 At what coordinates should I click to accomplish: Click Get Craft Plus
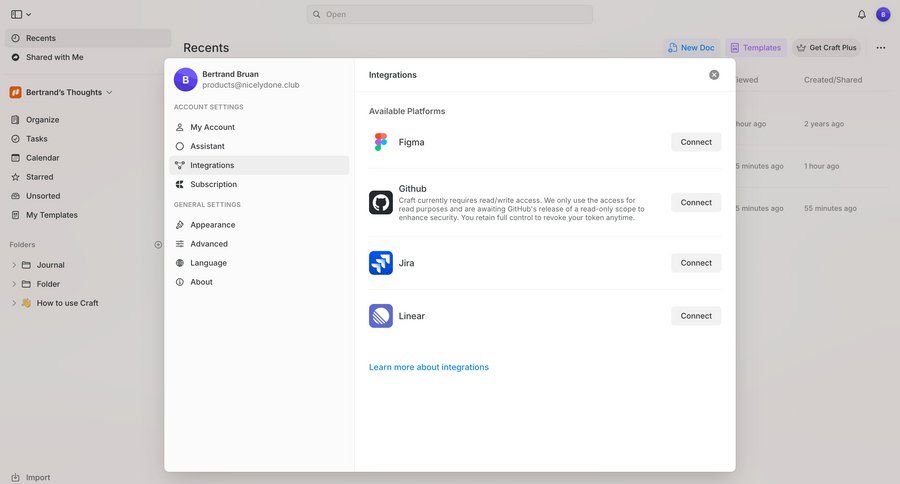pyautogui.click(x=827, y=48)
